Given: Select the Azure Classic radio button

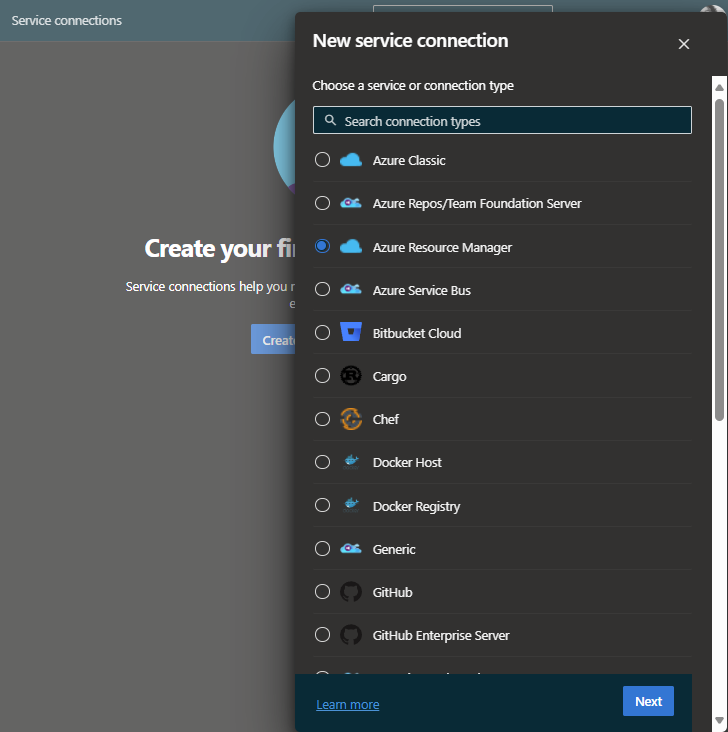Looking at the screenshot, I should point(322,160).
